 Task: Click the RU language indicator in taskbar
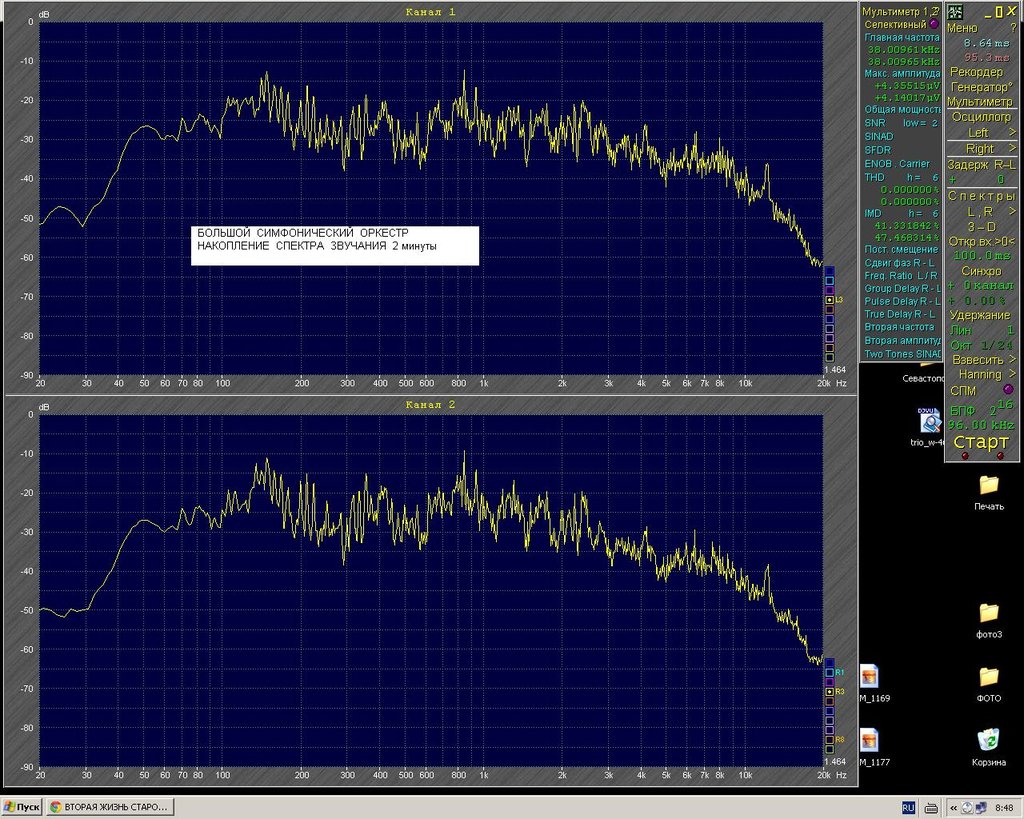point(909,806)
